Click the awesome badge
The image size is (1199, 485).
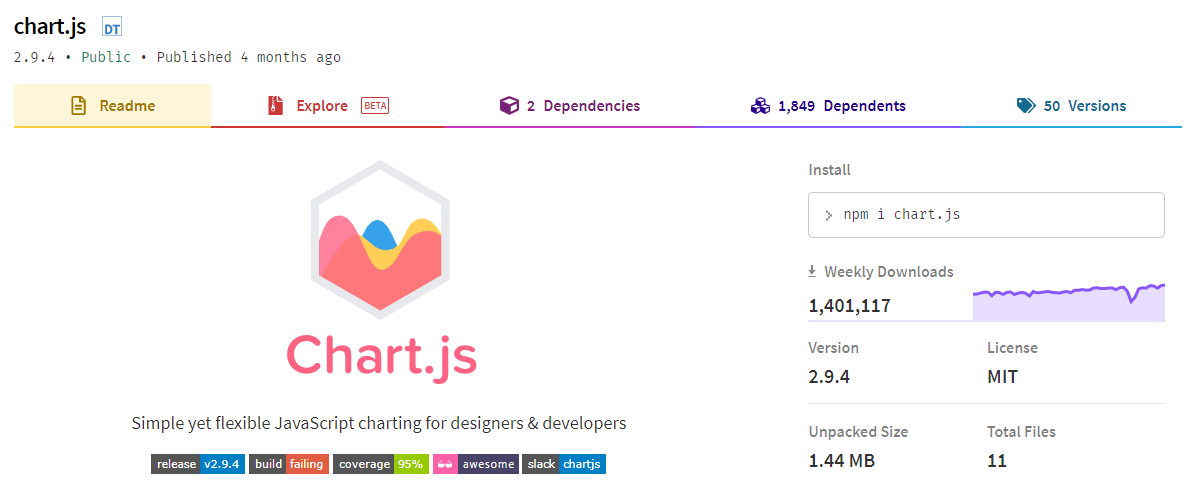(475, 464)
